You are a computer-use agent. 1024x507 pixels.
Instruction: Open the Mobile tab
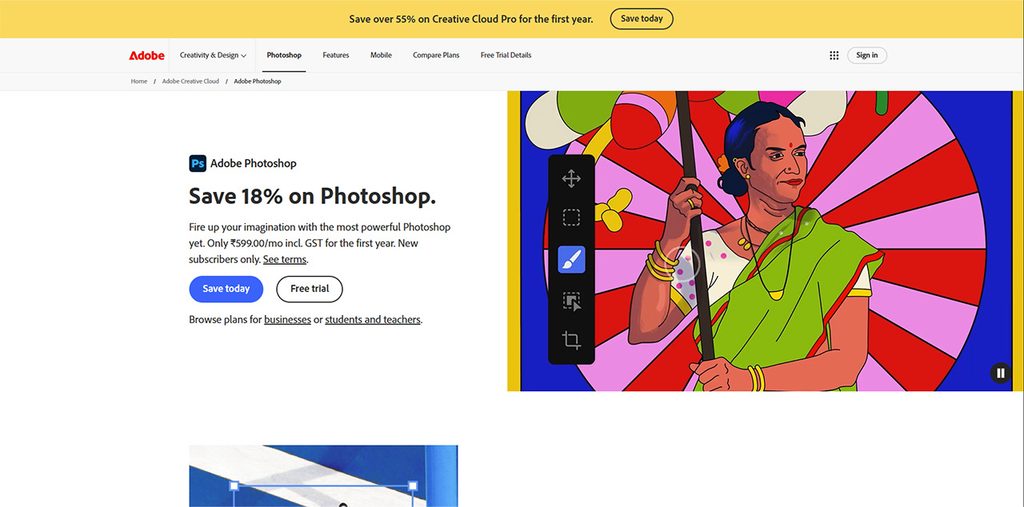tap(381, 56)
